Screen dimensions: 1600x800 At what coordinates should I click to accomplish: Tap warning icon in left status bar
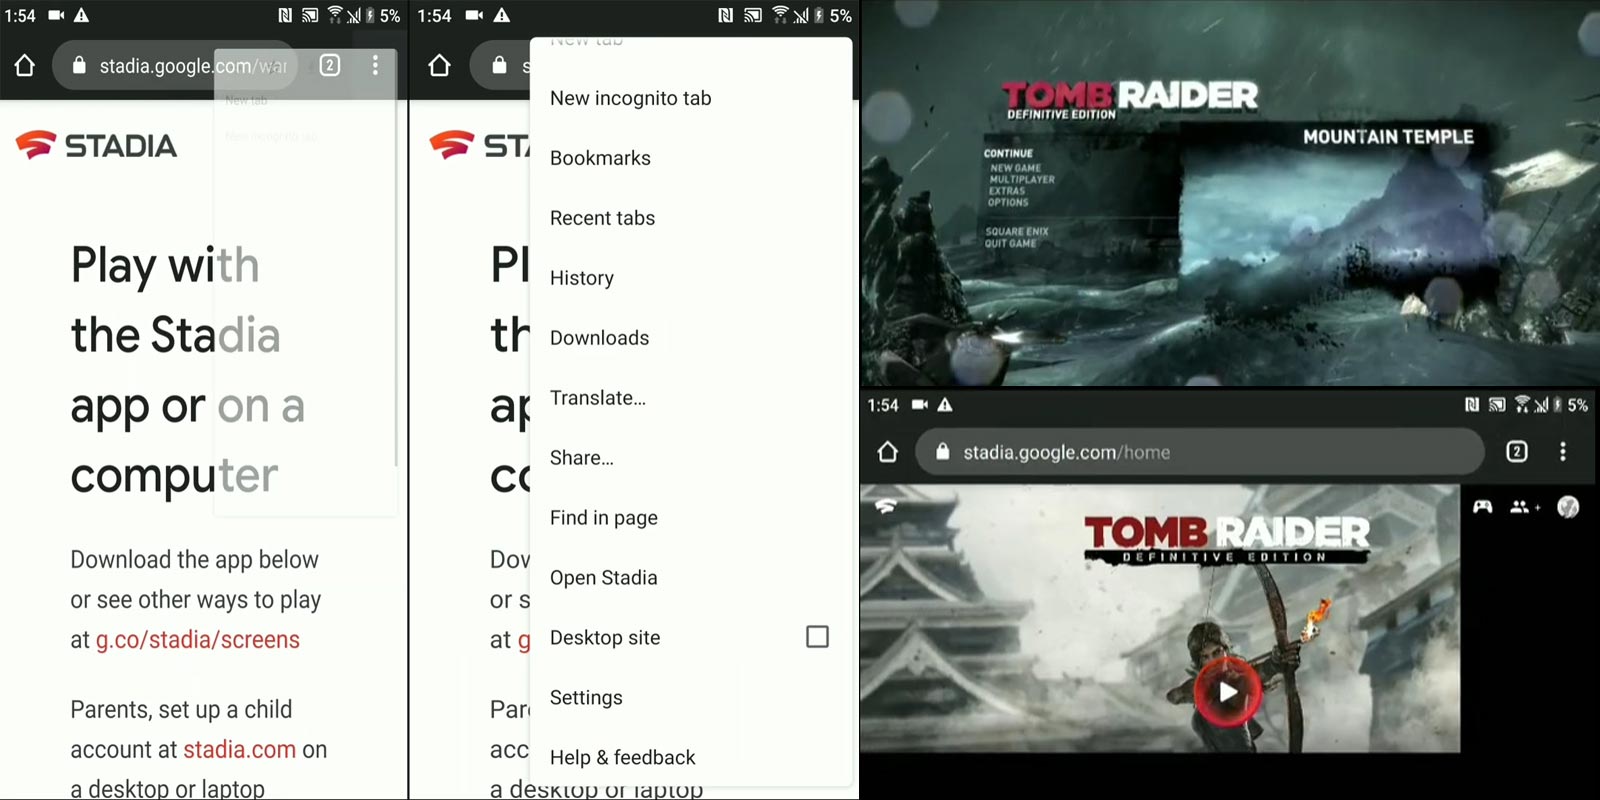coord(82,15)
